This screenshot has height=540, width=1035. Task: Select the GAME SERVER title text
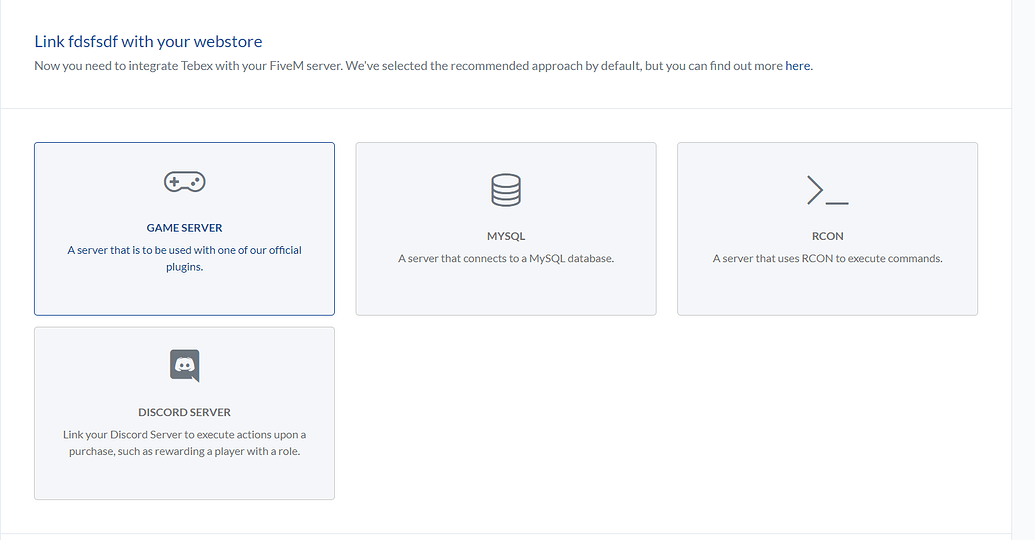pos(184,228)
